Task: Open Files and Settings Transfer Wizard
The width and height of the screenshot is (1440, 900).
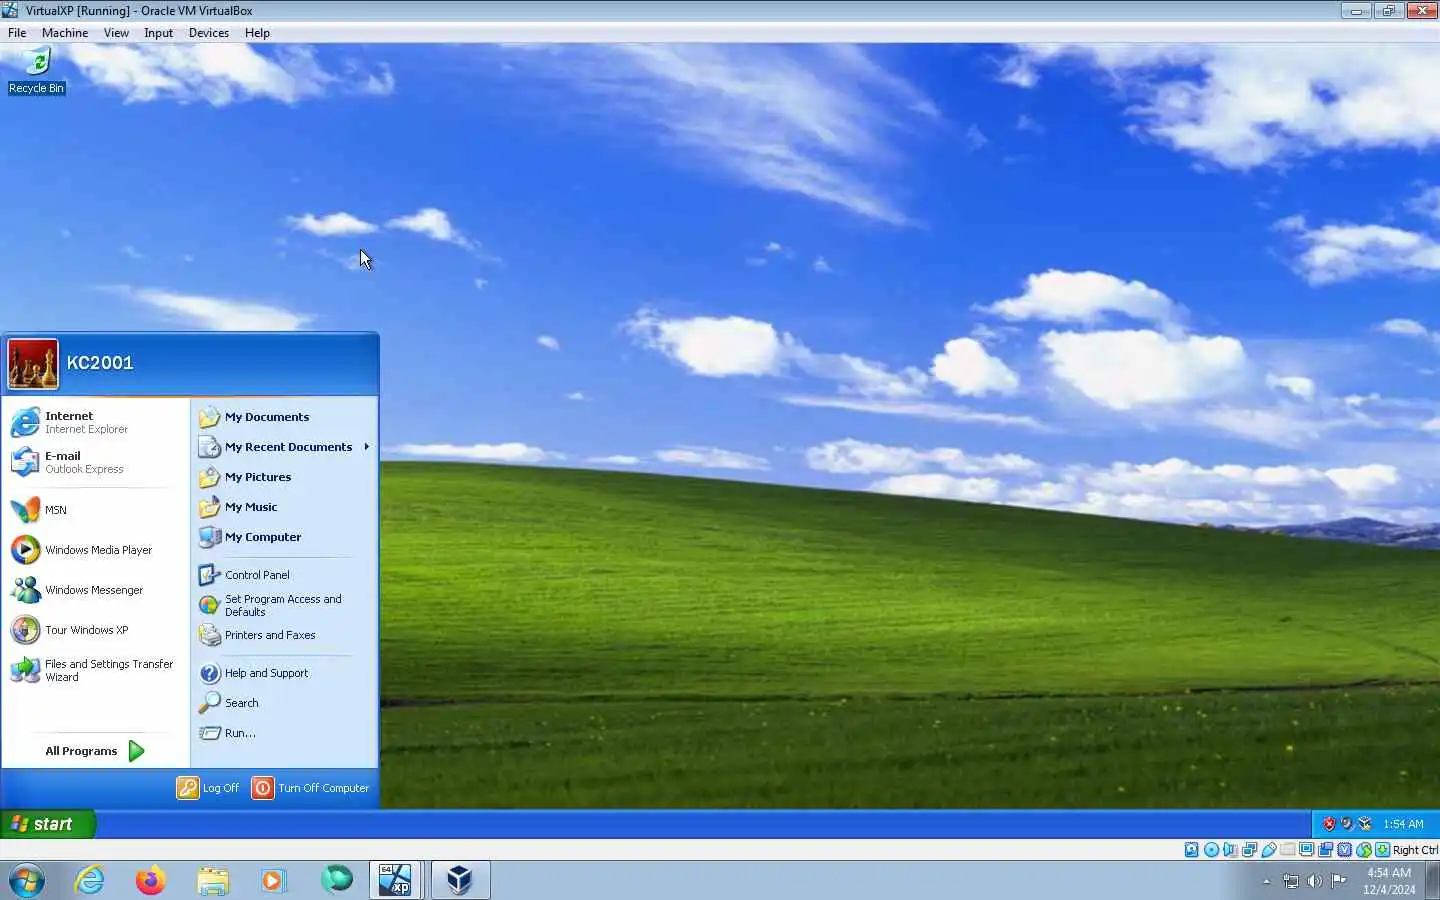Action: [x=95, y=670]
